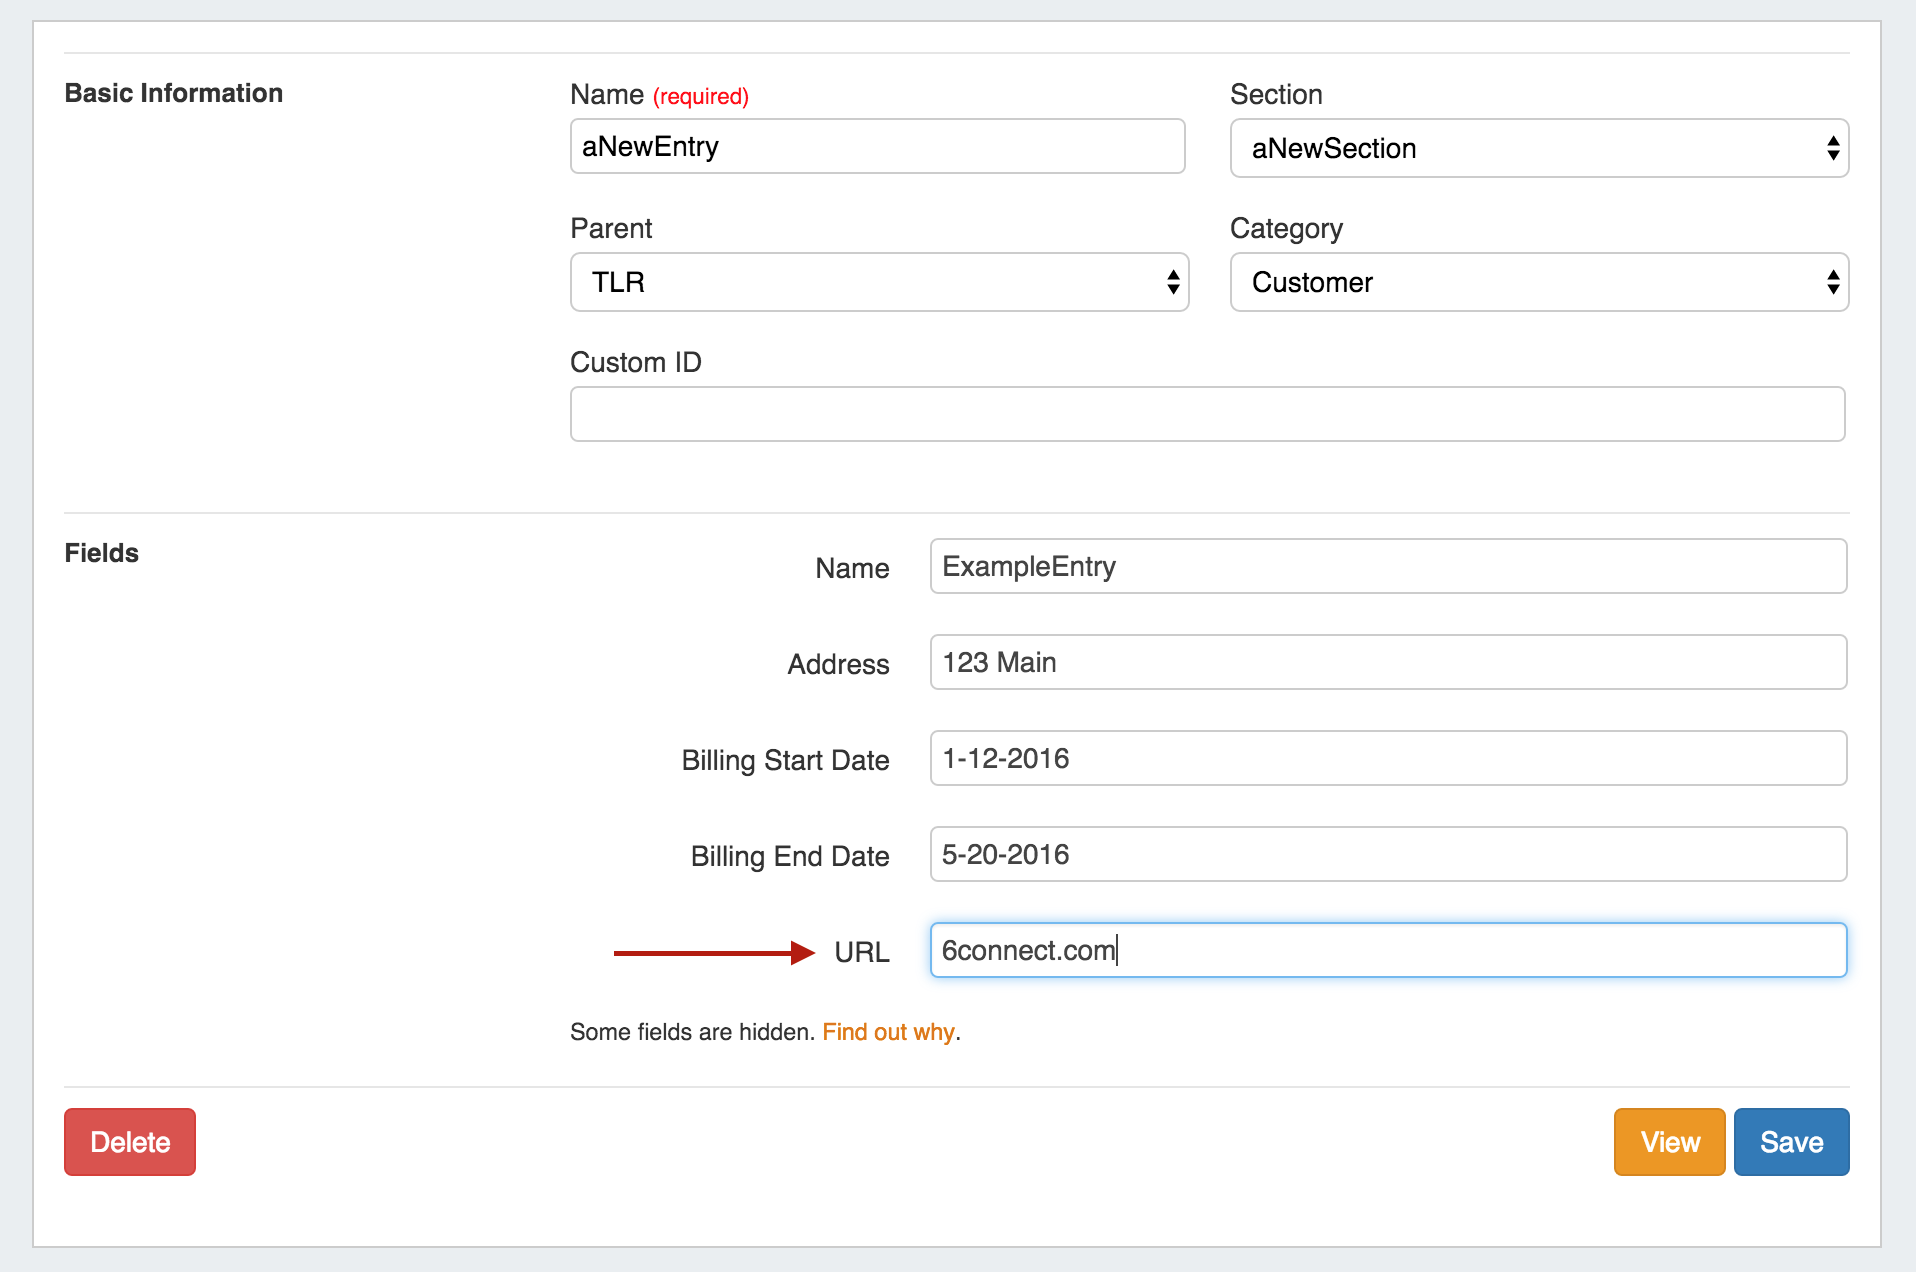Expand the Parent dropdown set to TLR
The image size is (1916, 1272).
878,283
